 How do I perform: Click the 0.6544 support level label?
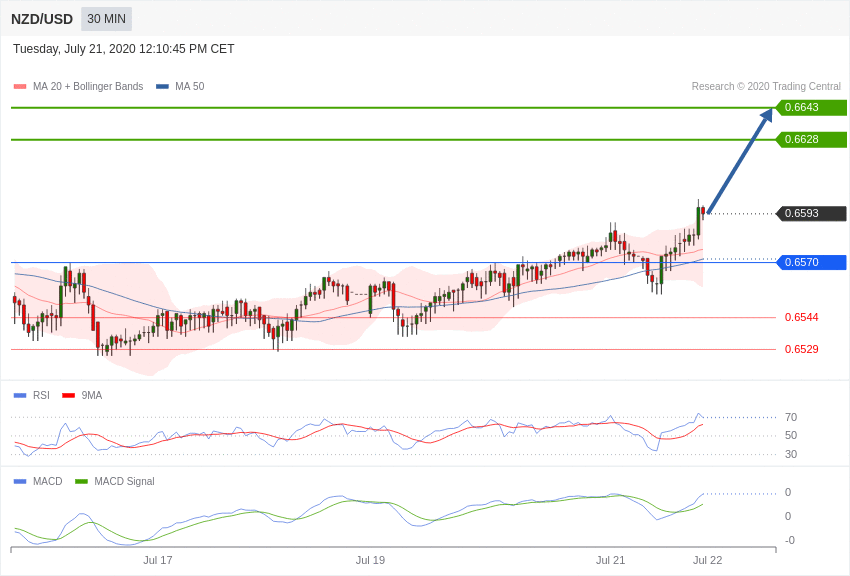pyautogui.click(x=802, y=317)
